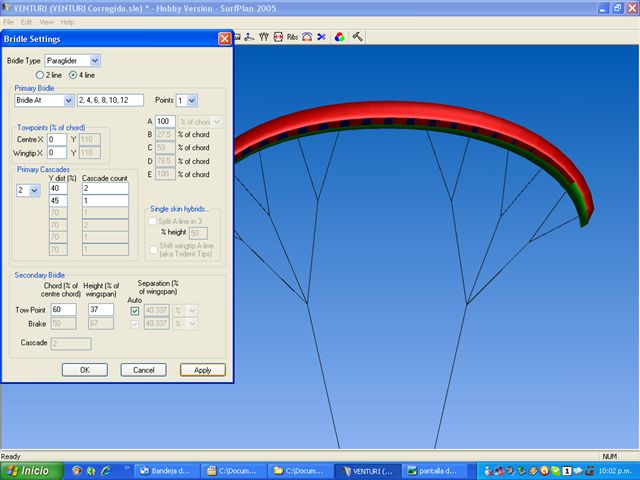Click the red-framed panel toolbar icon
The width and height of the screenshot is (640, 480).
(x=278, y=37)
